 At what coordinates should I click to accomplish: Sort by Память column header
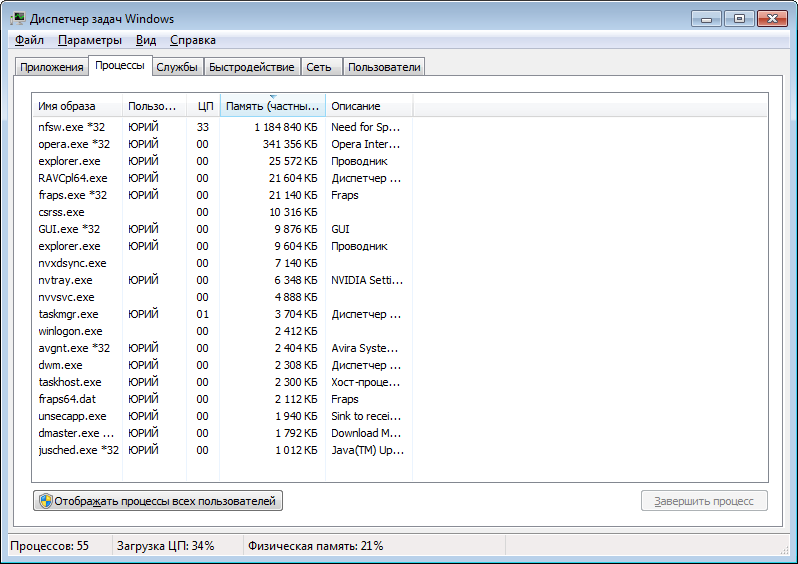(x=272, y=106)
